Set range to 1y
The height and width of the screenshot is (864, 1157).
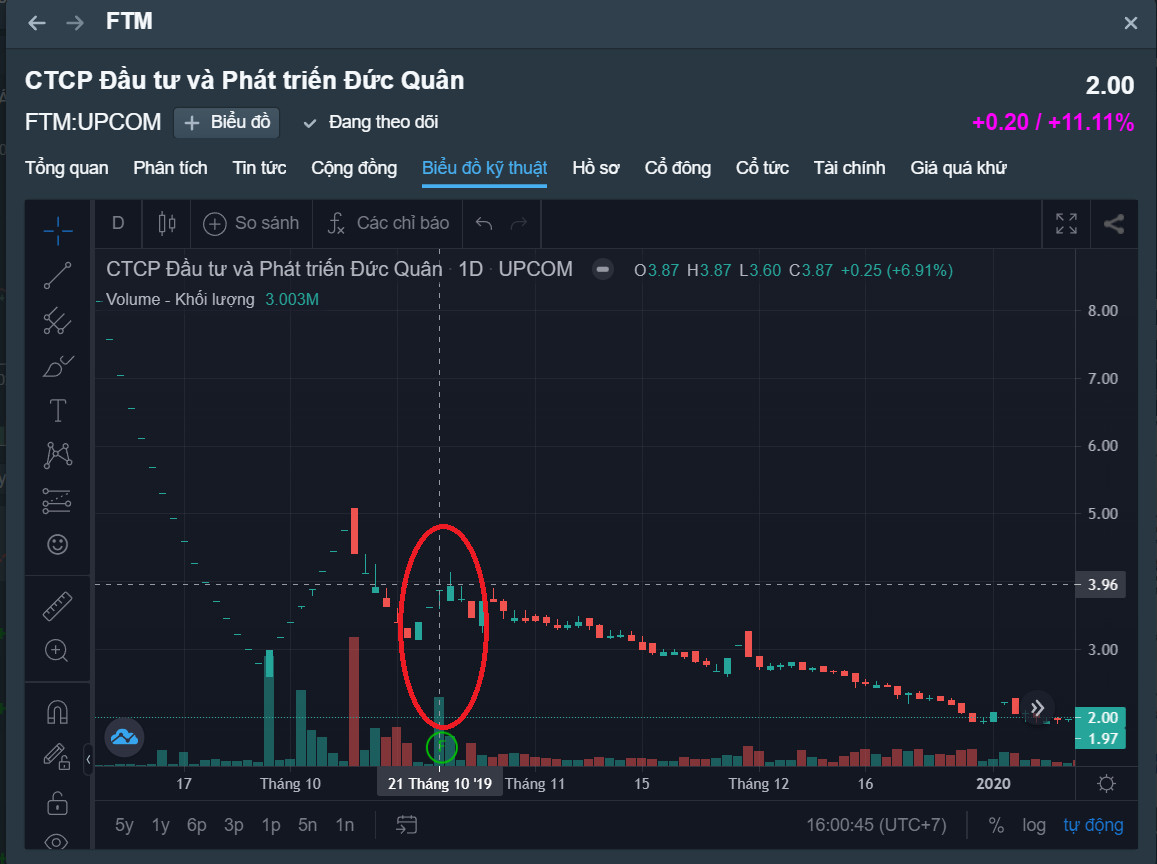tap(160, 825)
